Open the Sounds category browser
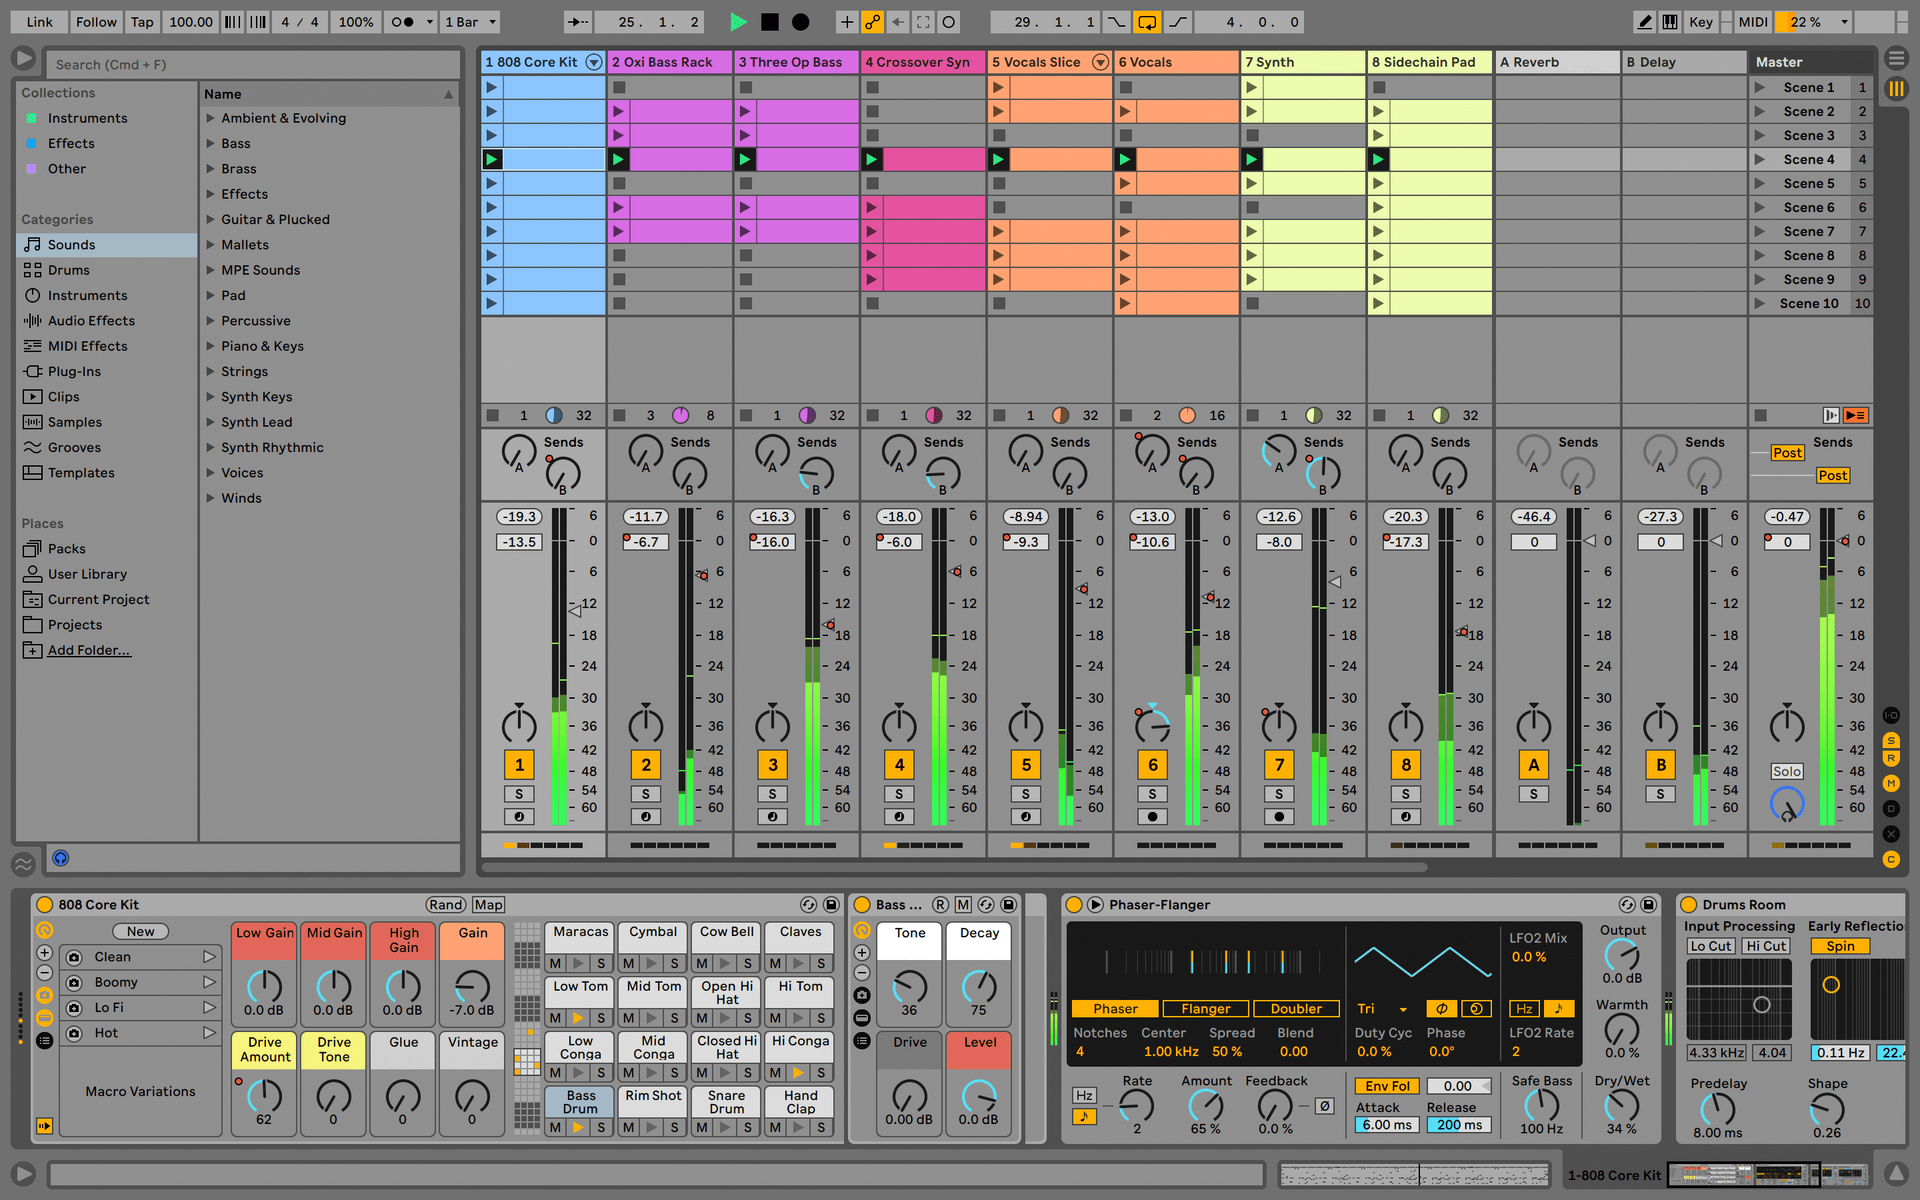This screenshot has height=1200, width=1920. tap(72, 243)
